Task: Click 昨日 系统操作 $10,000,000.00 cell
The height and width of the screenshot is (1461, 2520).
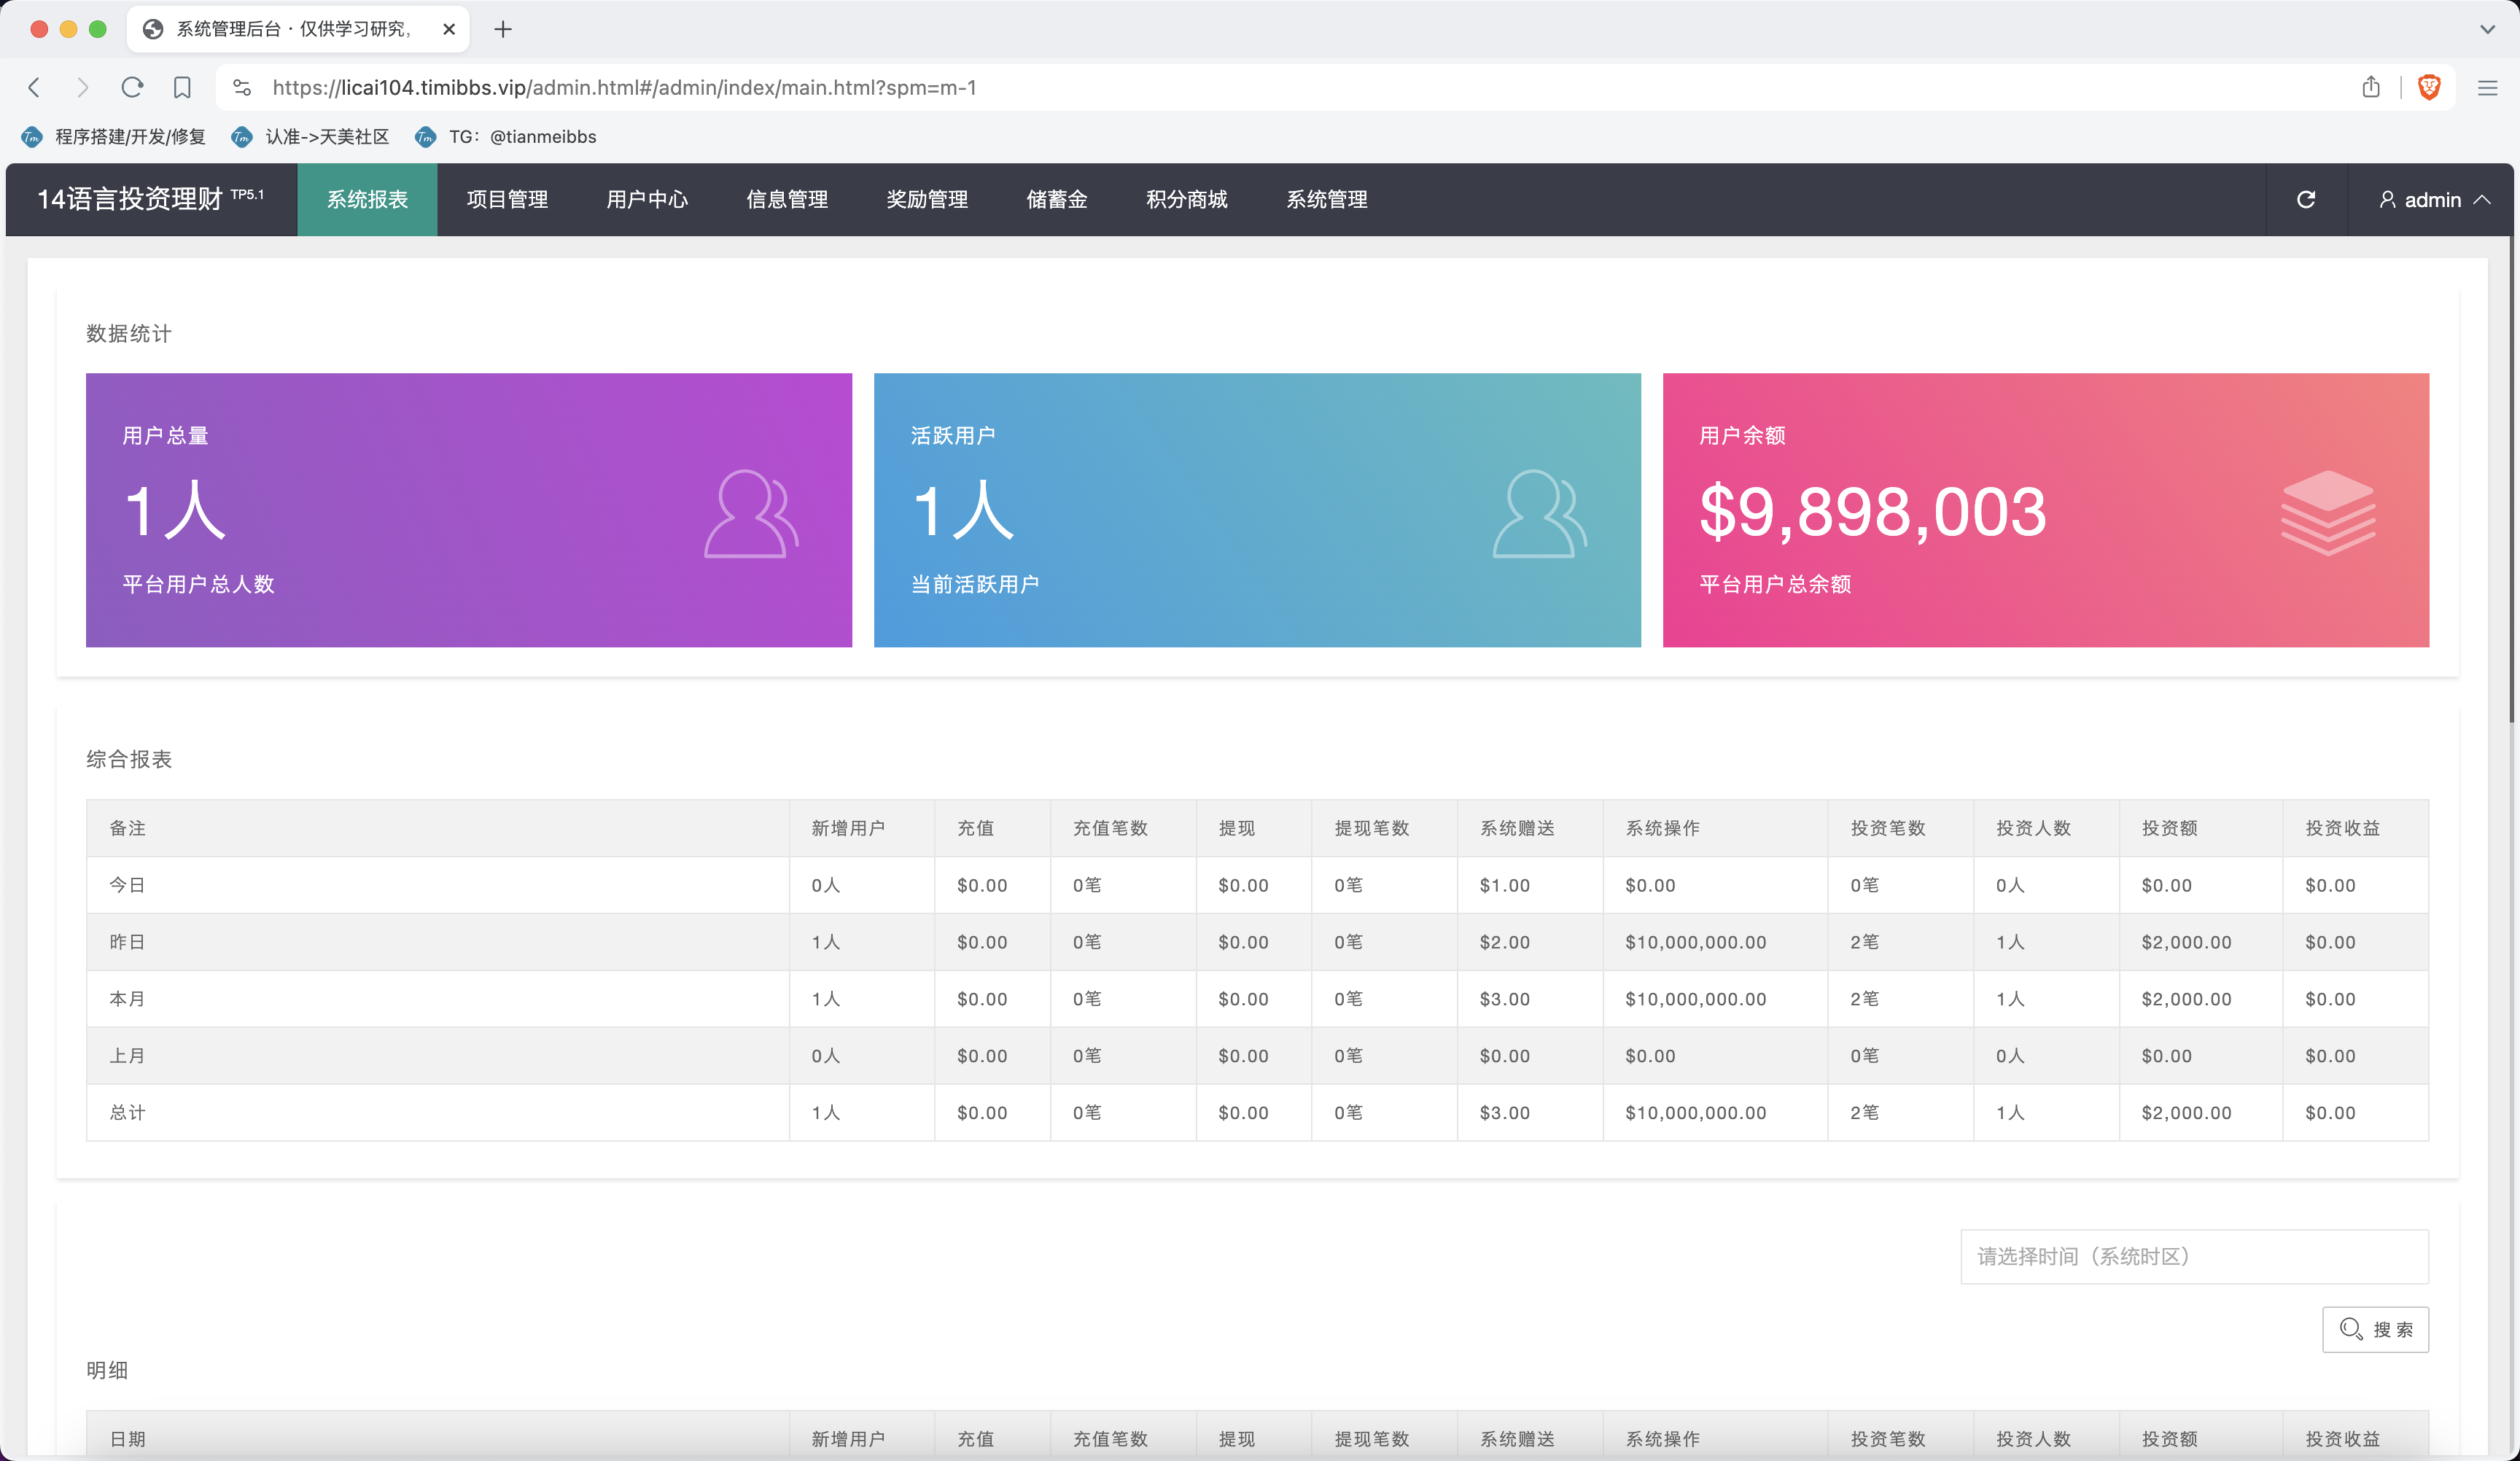Action: click(1715, 942)
